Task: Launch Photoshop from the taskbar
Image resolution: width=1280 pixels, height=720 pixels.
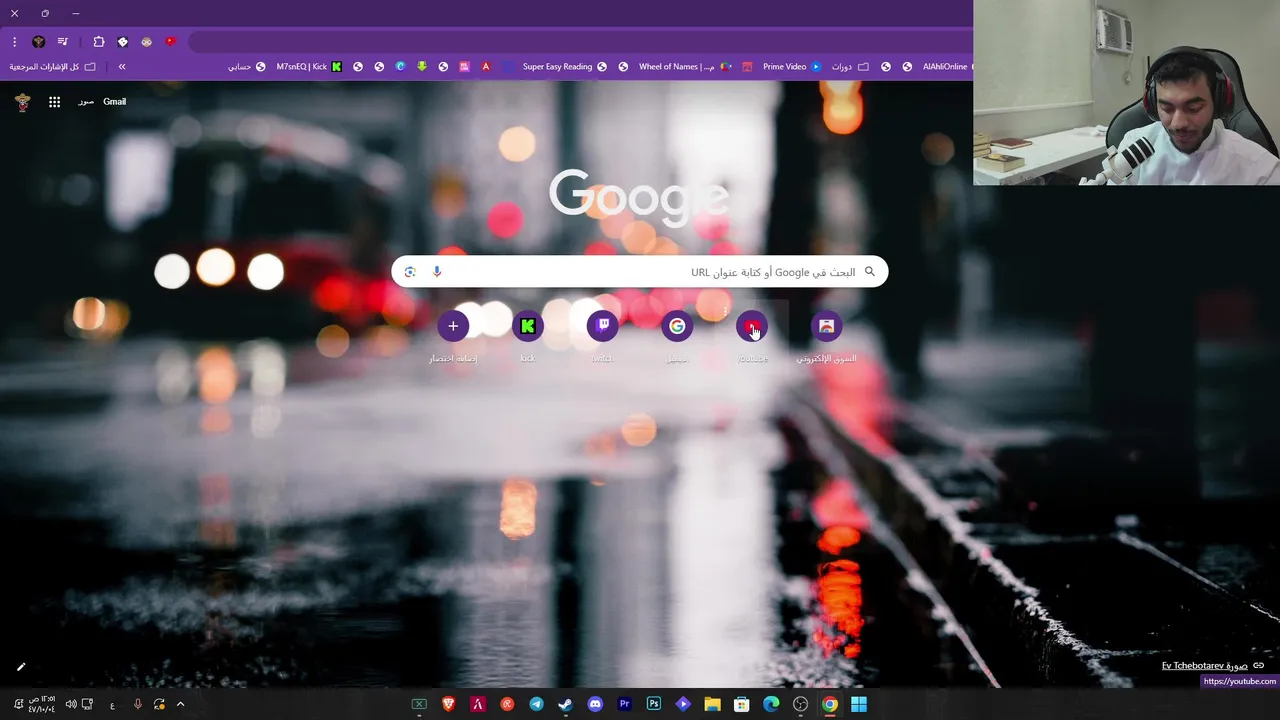Action: [654, 704]
